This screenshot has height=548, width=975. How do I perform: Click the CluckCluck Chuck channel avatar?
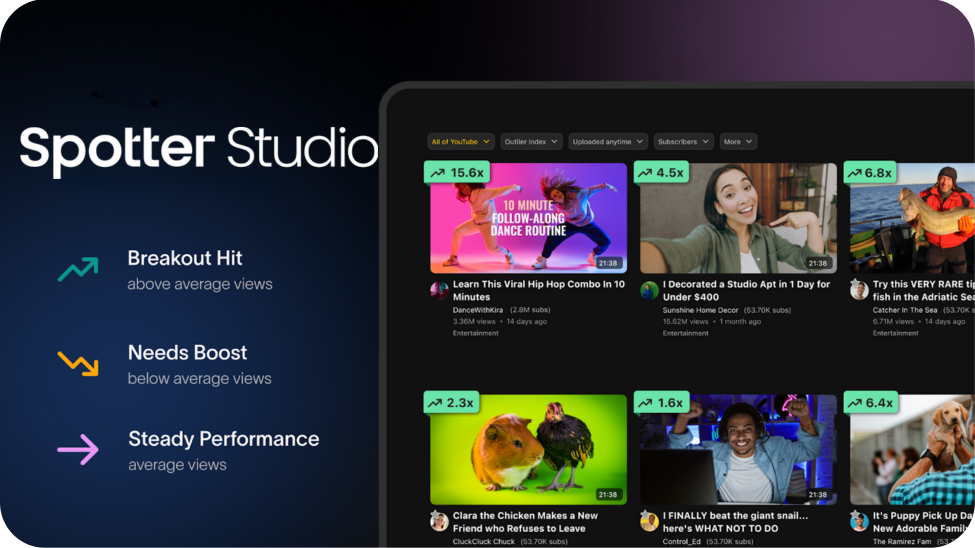pos(440,521)
